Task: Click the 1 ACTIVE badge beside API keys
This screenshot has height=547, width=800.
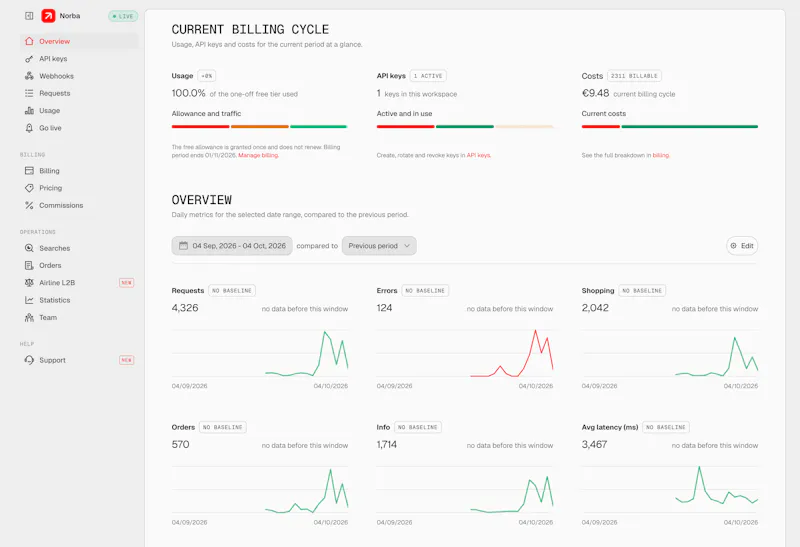Action: 428,76
